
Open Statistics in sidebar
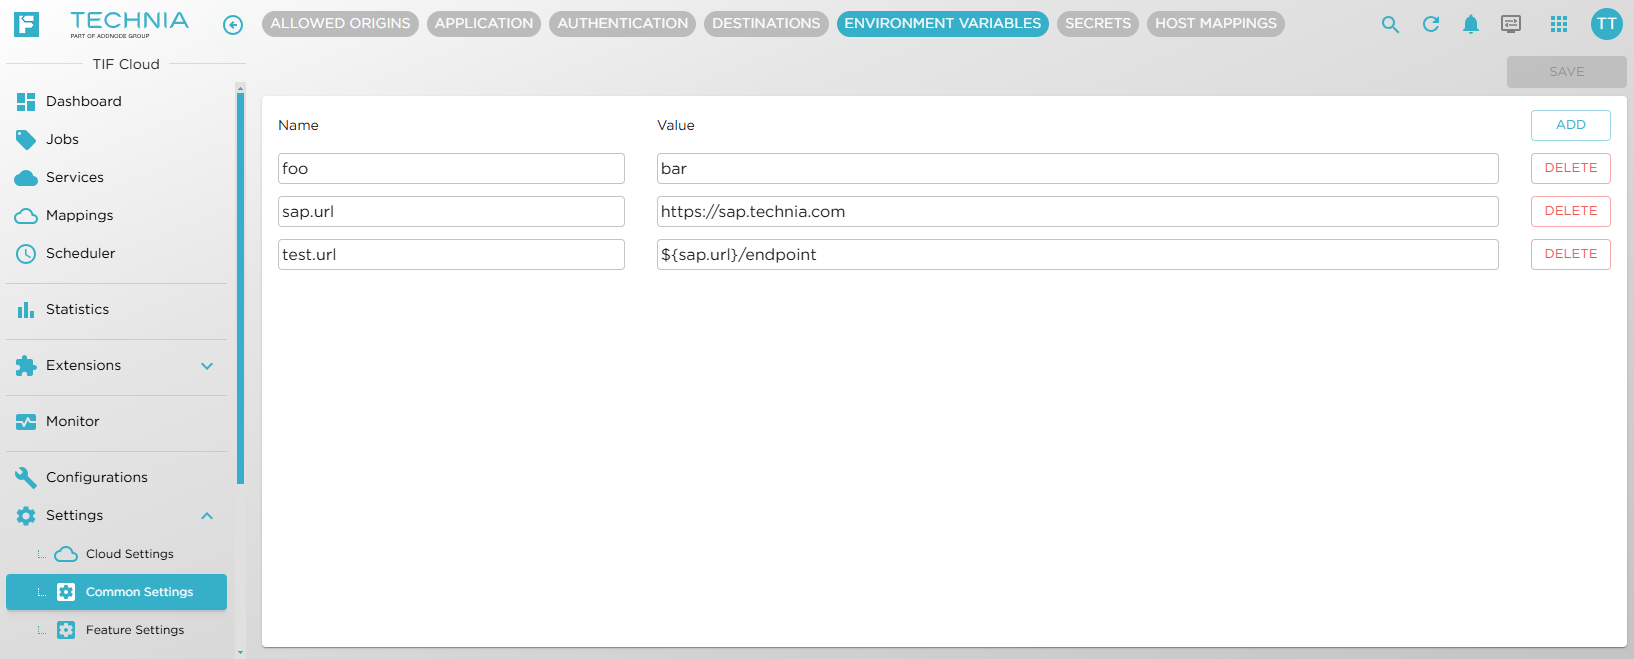pos(116,309)
